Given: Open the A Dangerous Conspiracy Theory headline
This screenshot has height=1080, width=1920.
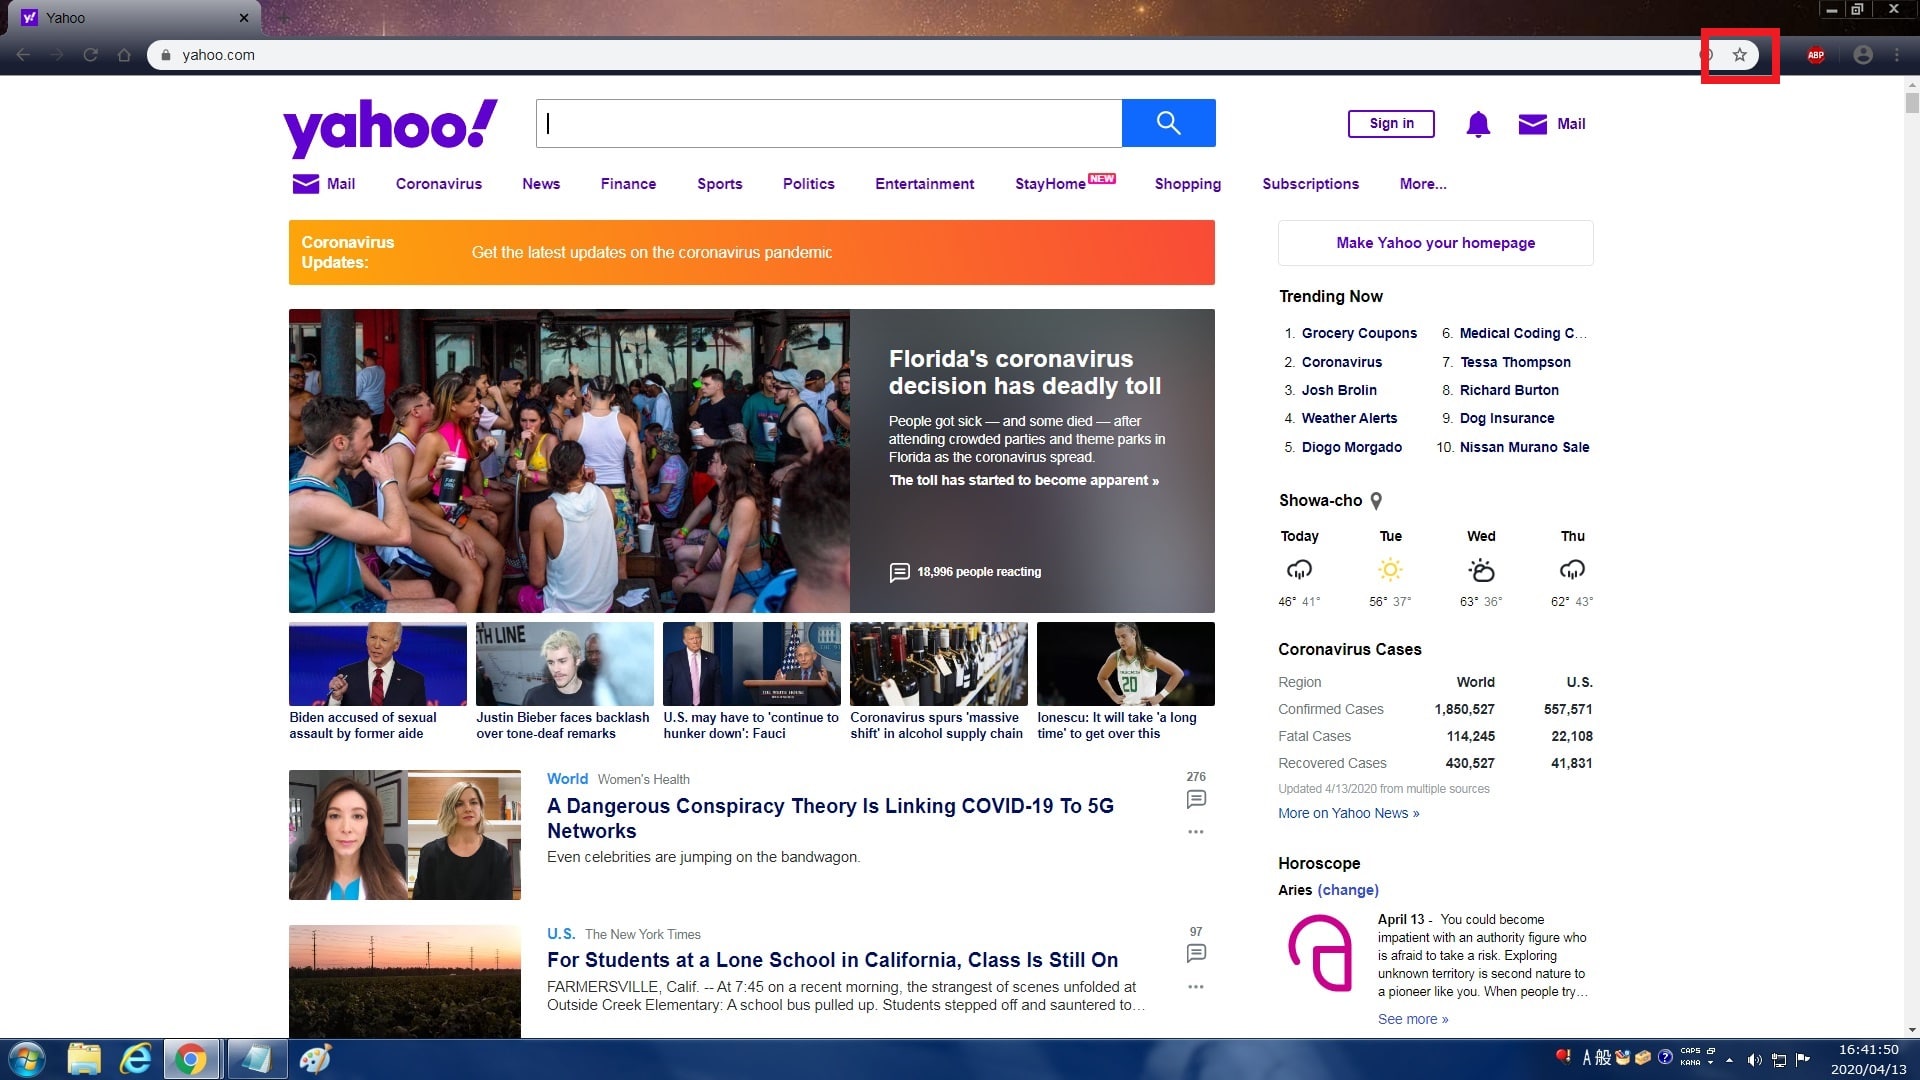Looking at the screenshot, I should point(830,818).
